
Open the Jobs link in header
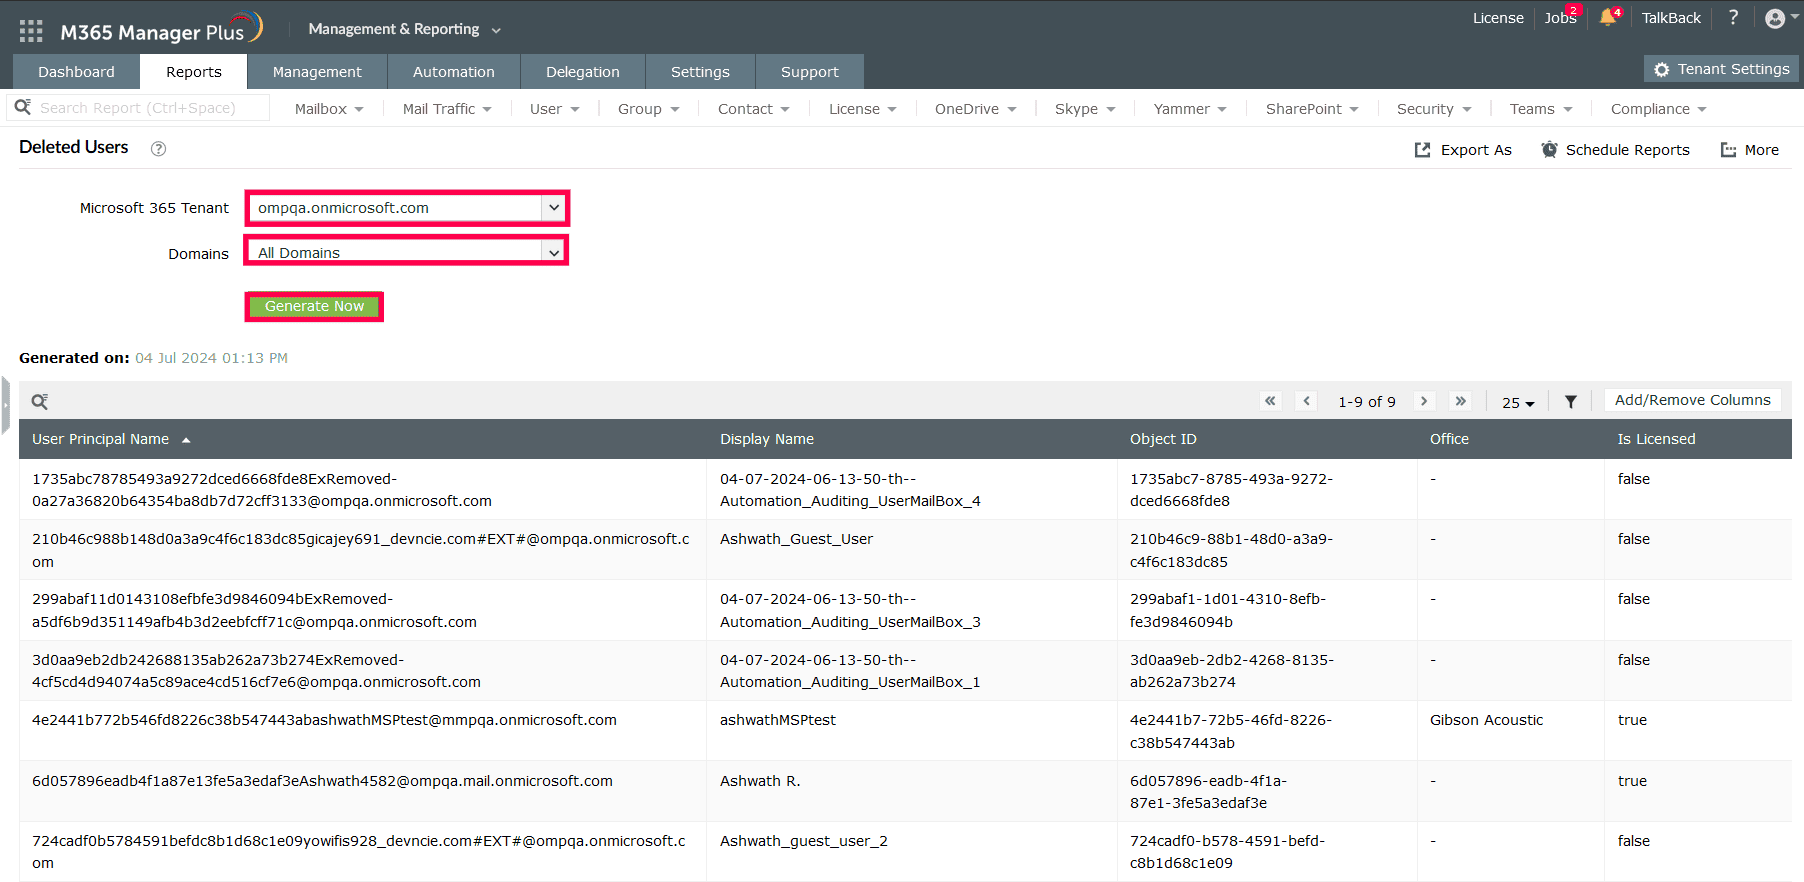point(1560,18)
